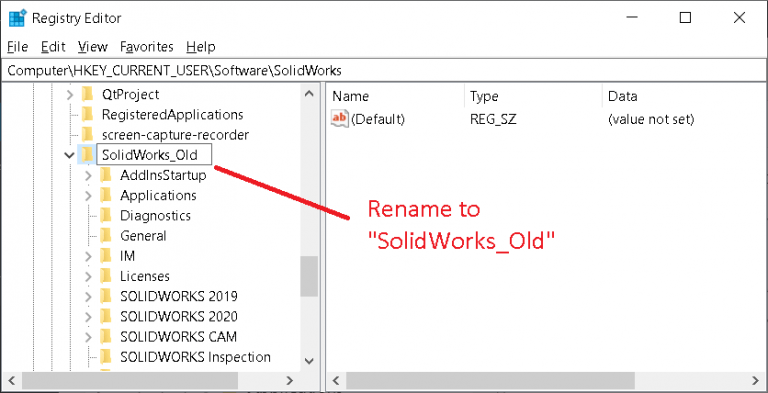Viewport: 768px width, 393px height.
Task: Click the tree pane horizontal scroll left arrow
Action: [12, 380]
